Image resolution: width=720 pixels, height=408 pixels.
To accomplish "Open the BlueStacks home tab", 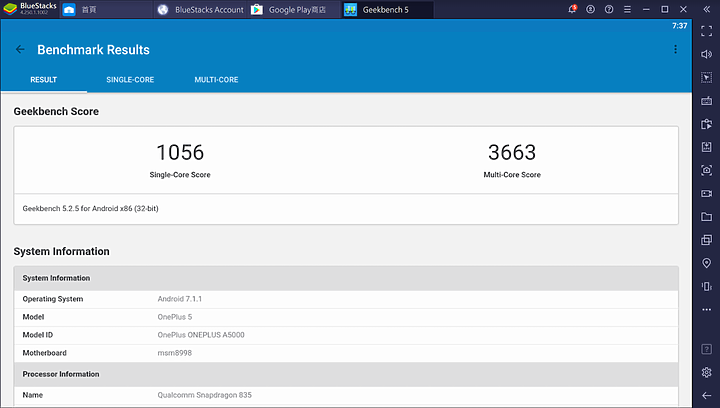I will tap(106, 10).
